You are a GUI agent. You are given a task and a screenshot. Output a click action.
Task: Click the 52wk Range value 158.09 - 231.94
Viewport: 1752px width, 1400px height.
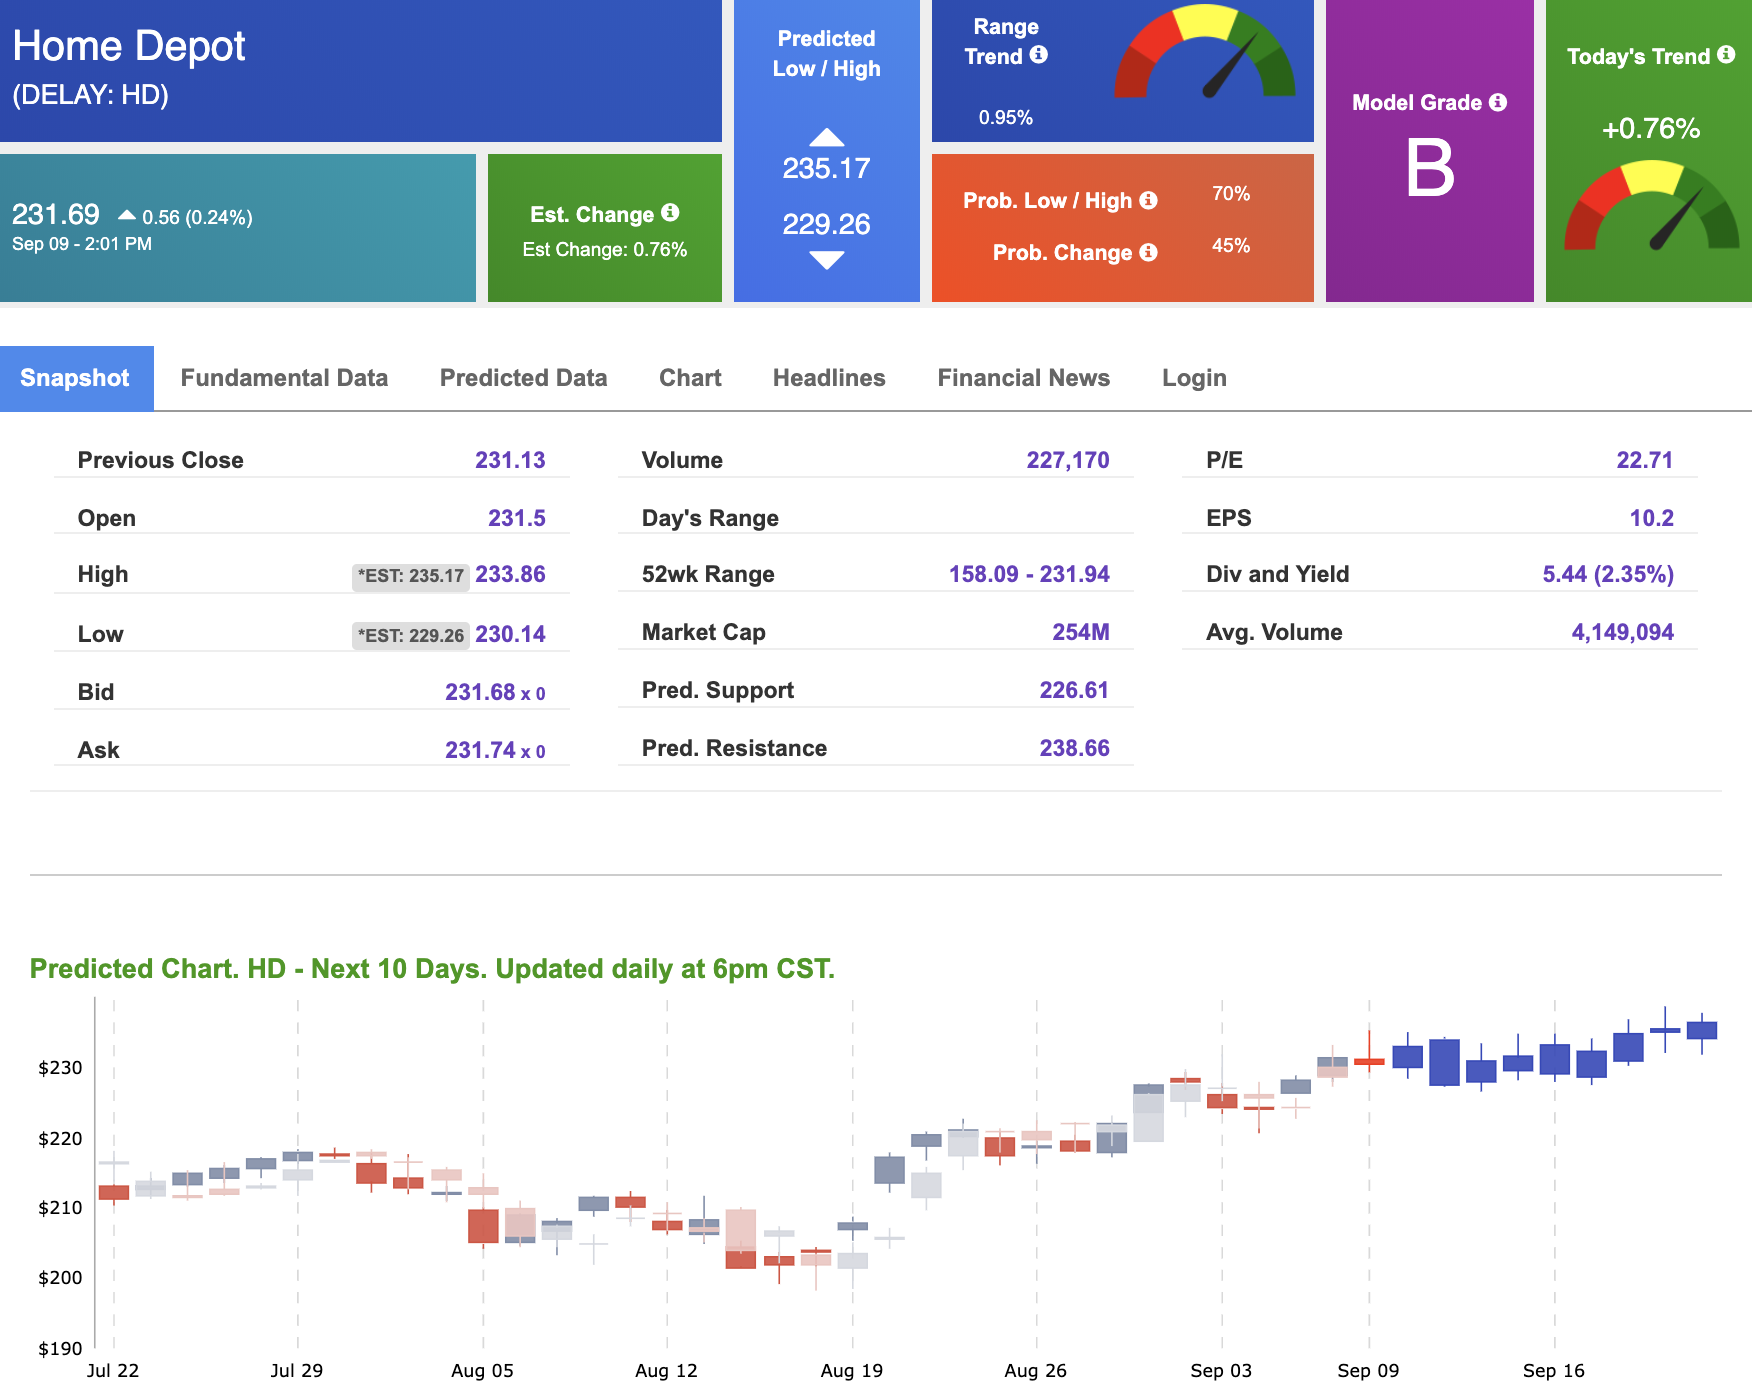(x=1029, y=574)
